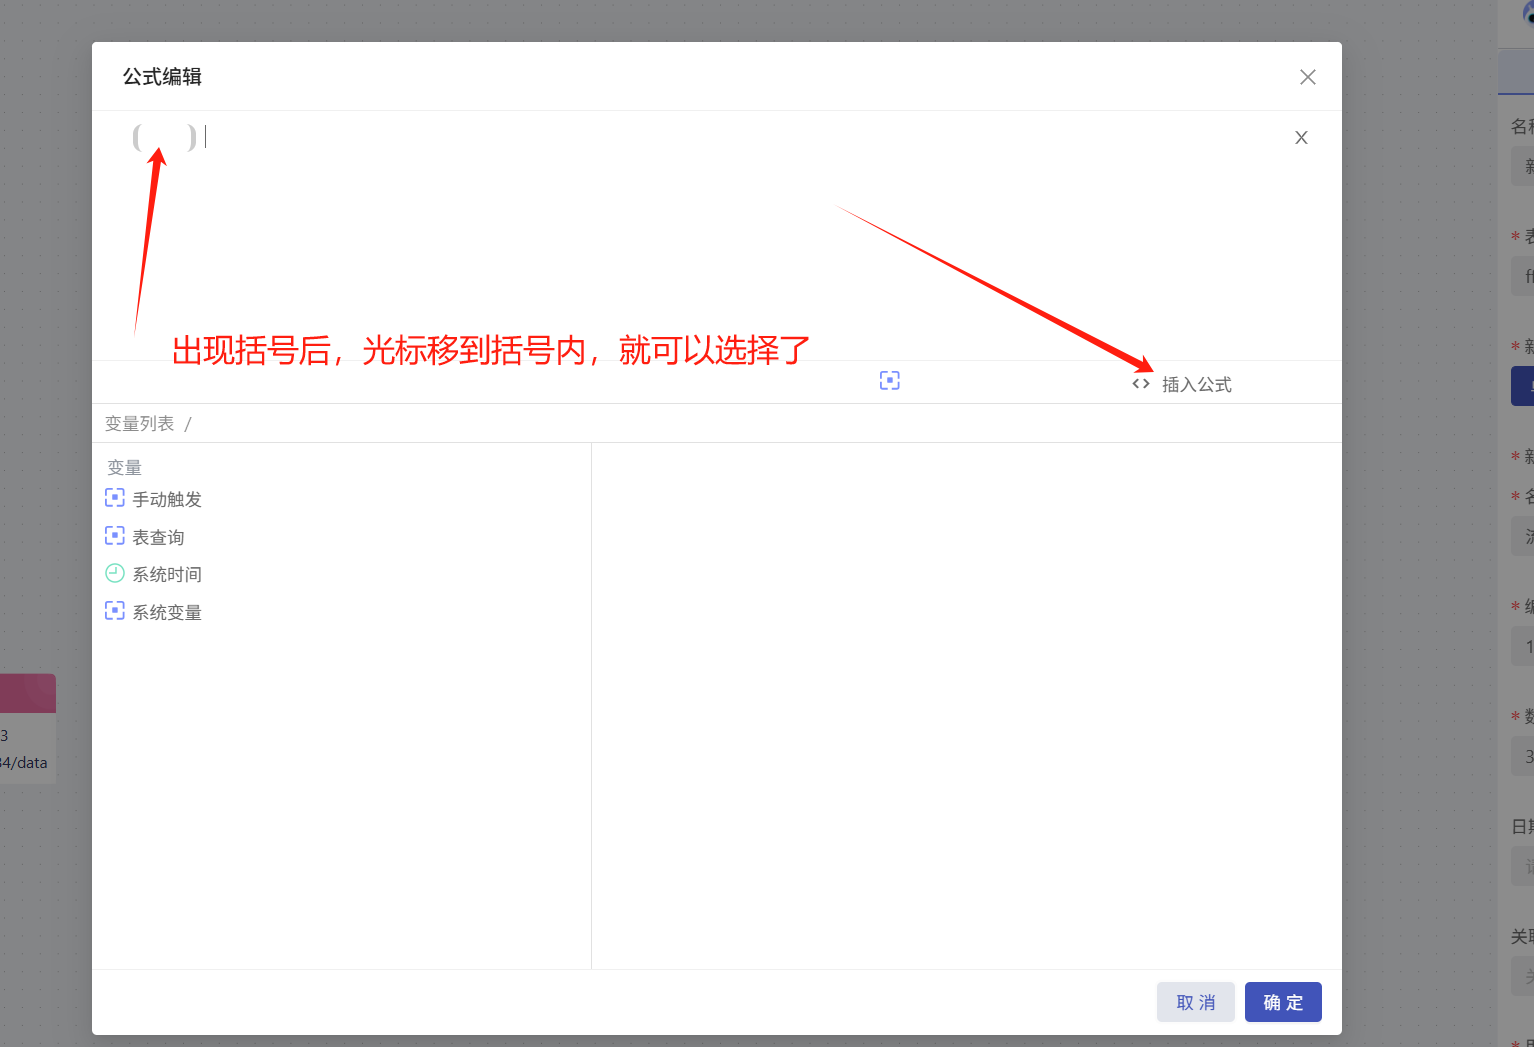Click the 系统时间 clock icon
This screenshot has height=1047, width=1534.
point(115,574)
